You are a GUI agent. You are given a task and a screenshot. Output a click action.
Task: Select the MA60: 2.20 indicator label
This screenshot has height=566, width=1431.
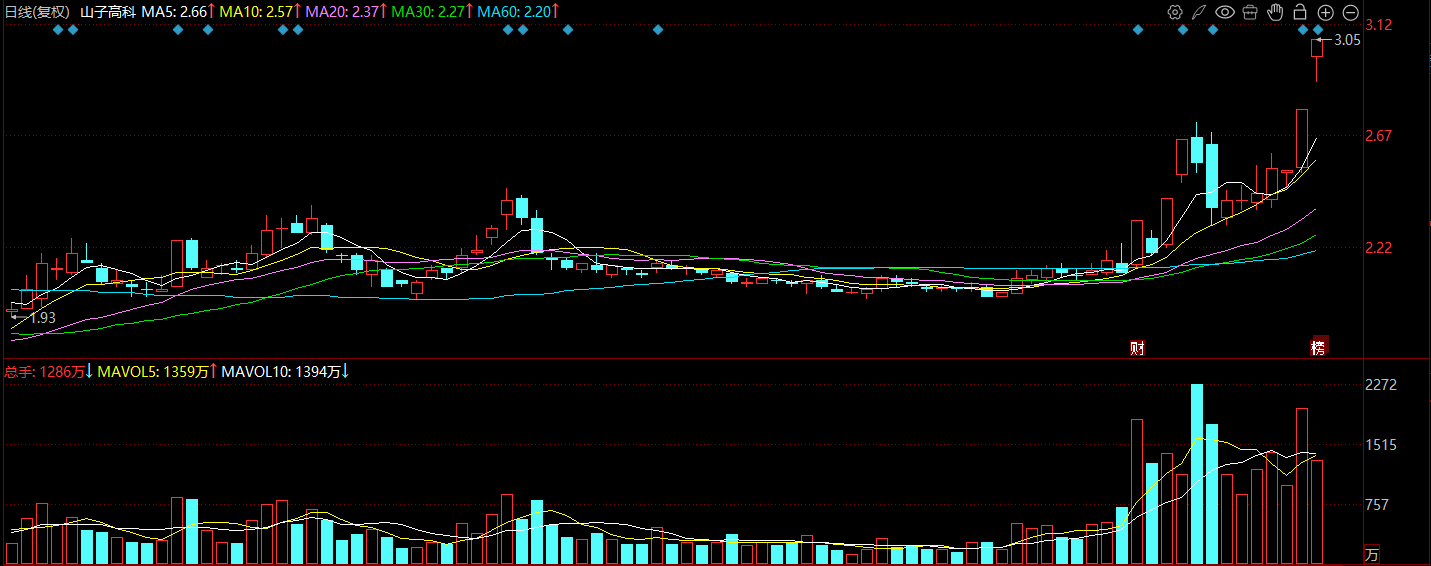pos(519,12)
